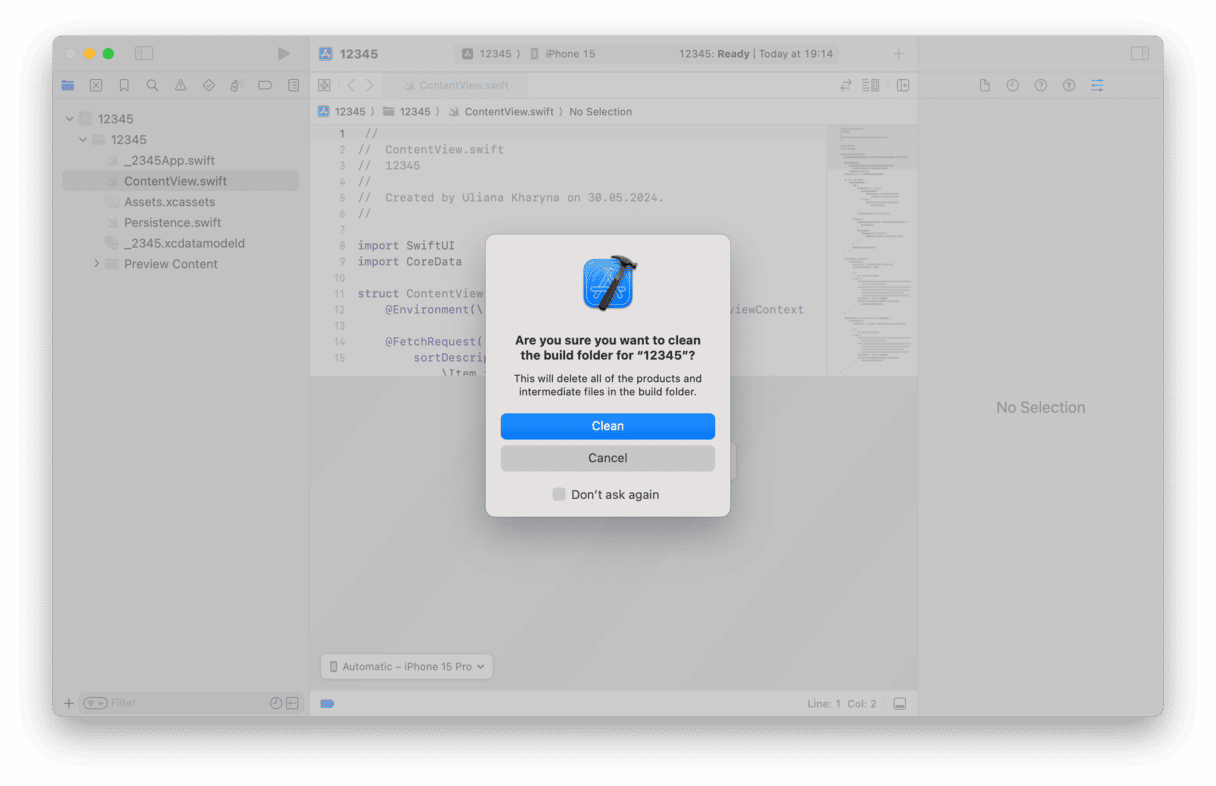Image resolution: width=1216 pixels, height=786 pixels.
Task: Show the File inspector icon
Action: click(x=985, y=86)
